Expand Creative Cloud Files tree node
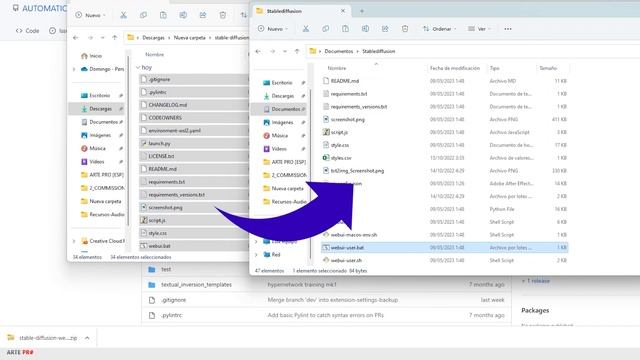The width and height of the screenshot is (640, 360). (x=74, y=241)
